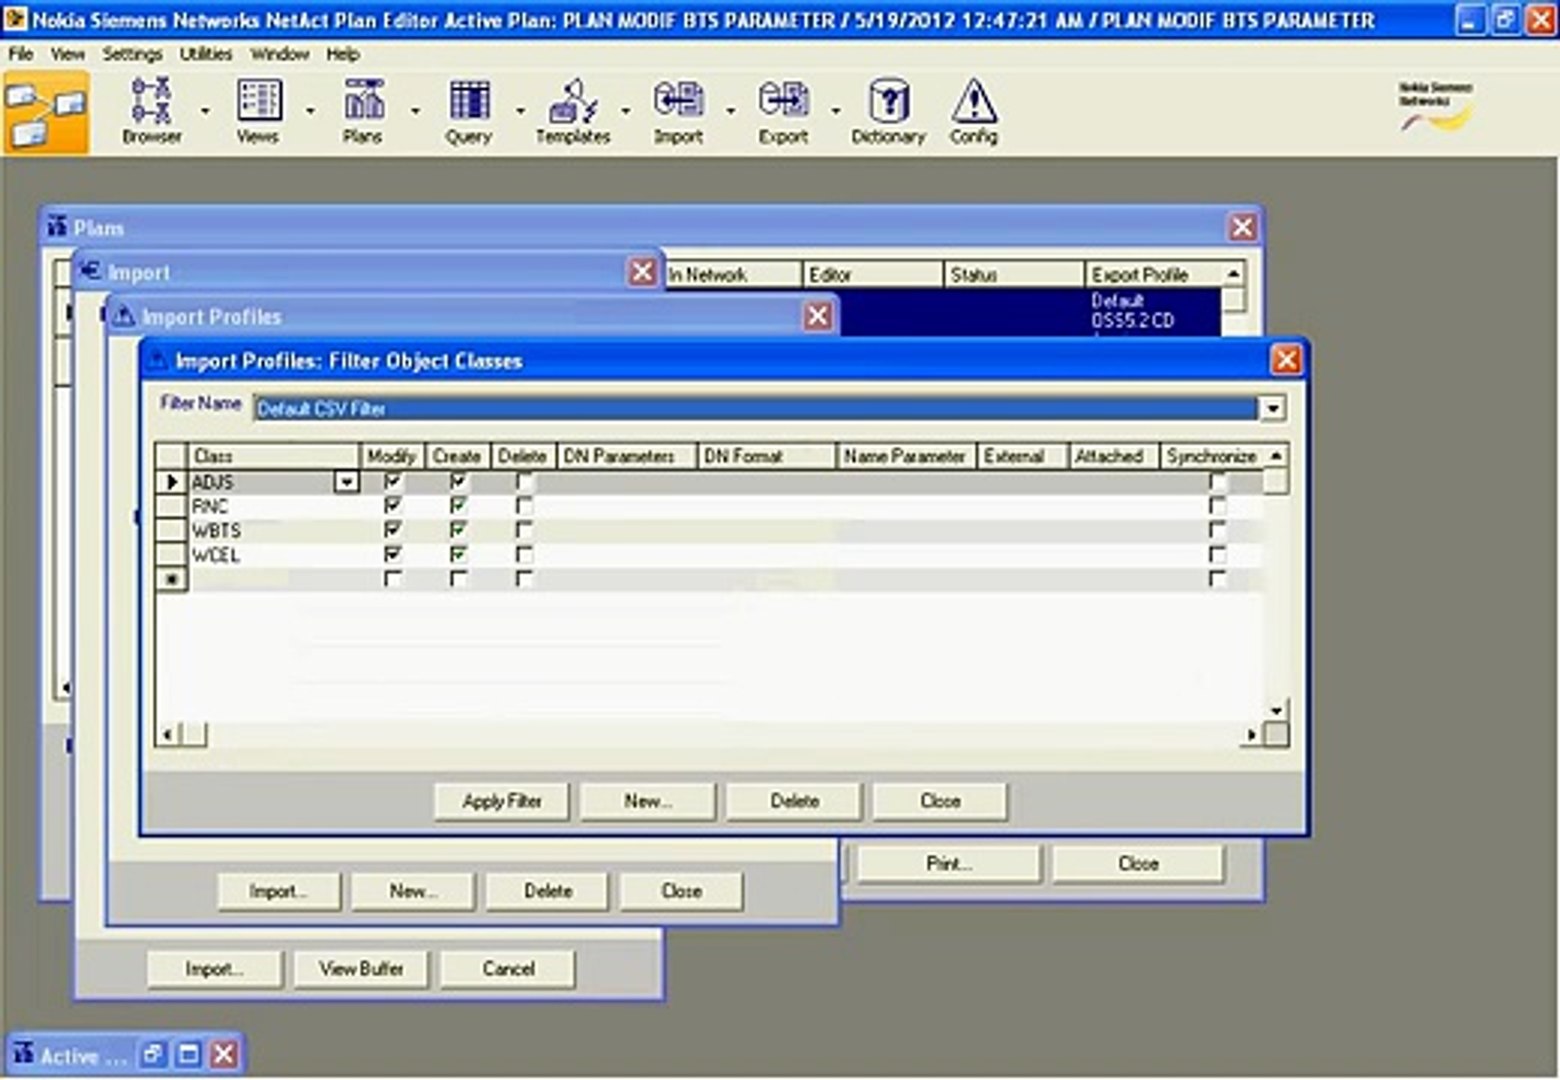The width and height of the screenshot is (1560, 1080).
Task: Open the Settings menu
Action: click(132, 54)
